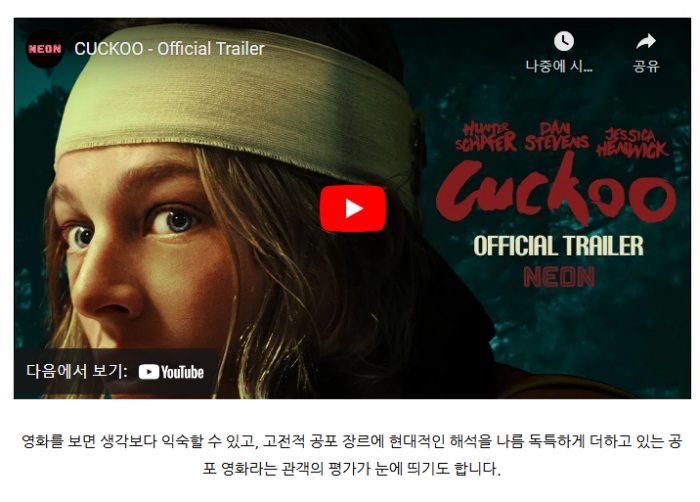Click the Watch later clock icon
The width and height of the screenshot is (700, 502).
click(x=564, y=42)
